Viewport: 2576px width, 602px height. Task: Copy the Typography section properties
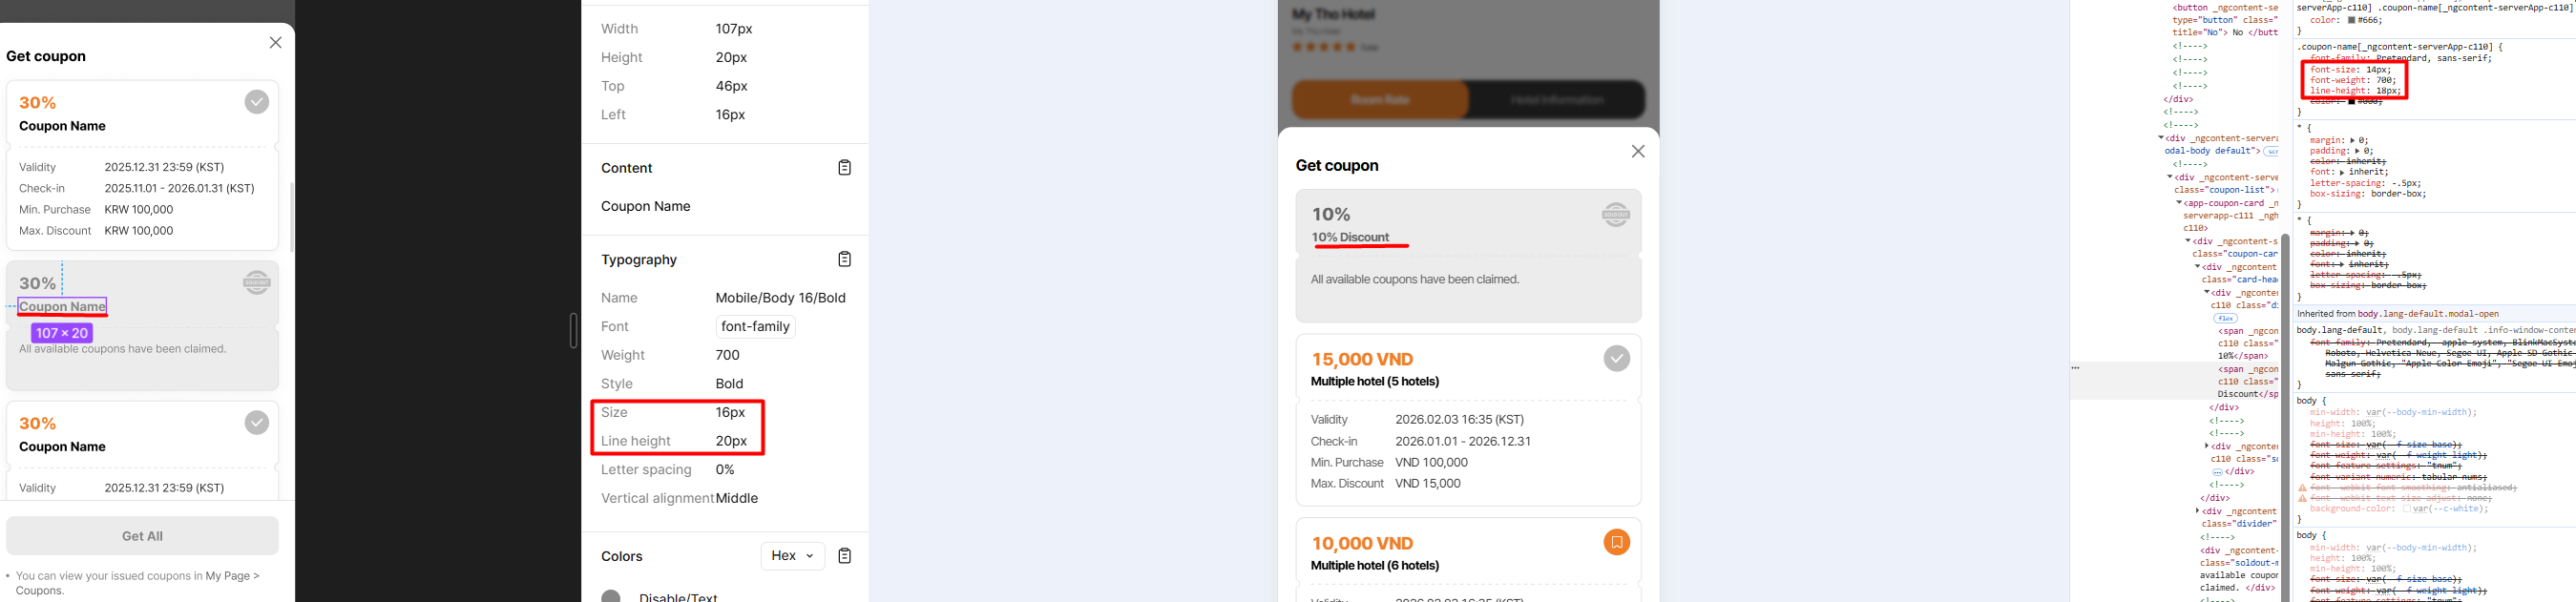click(844, 260)
